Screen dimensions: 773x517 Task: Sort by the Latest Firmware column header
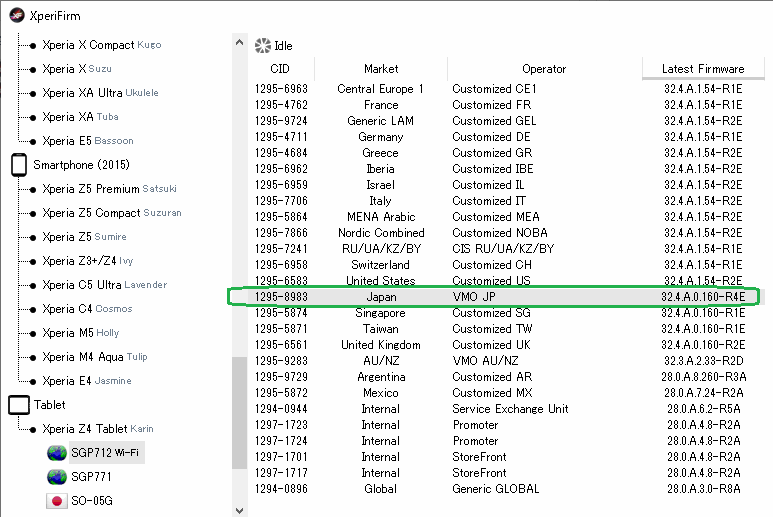point(703,69)
